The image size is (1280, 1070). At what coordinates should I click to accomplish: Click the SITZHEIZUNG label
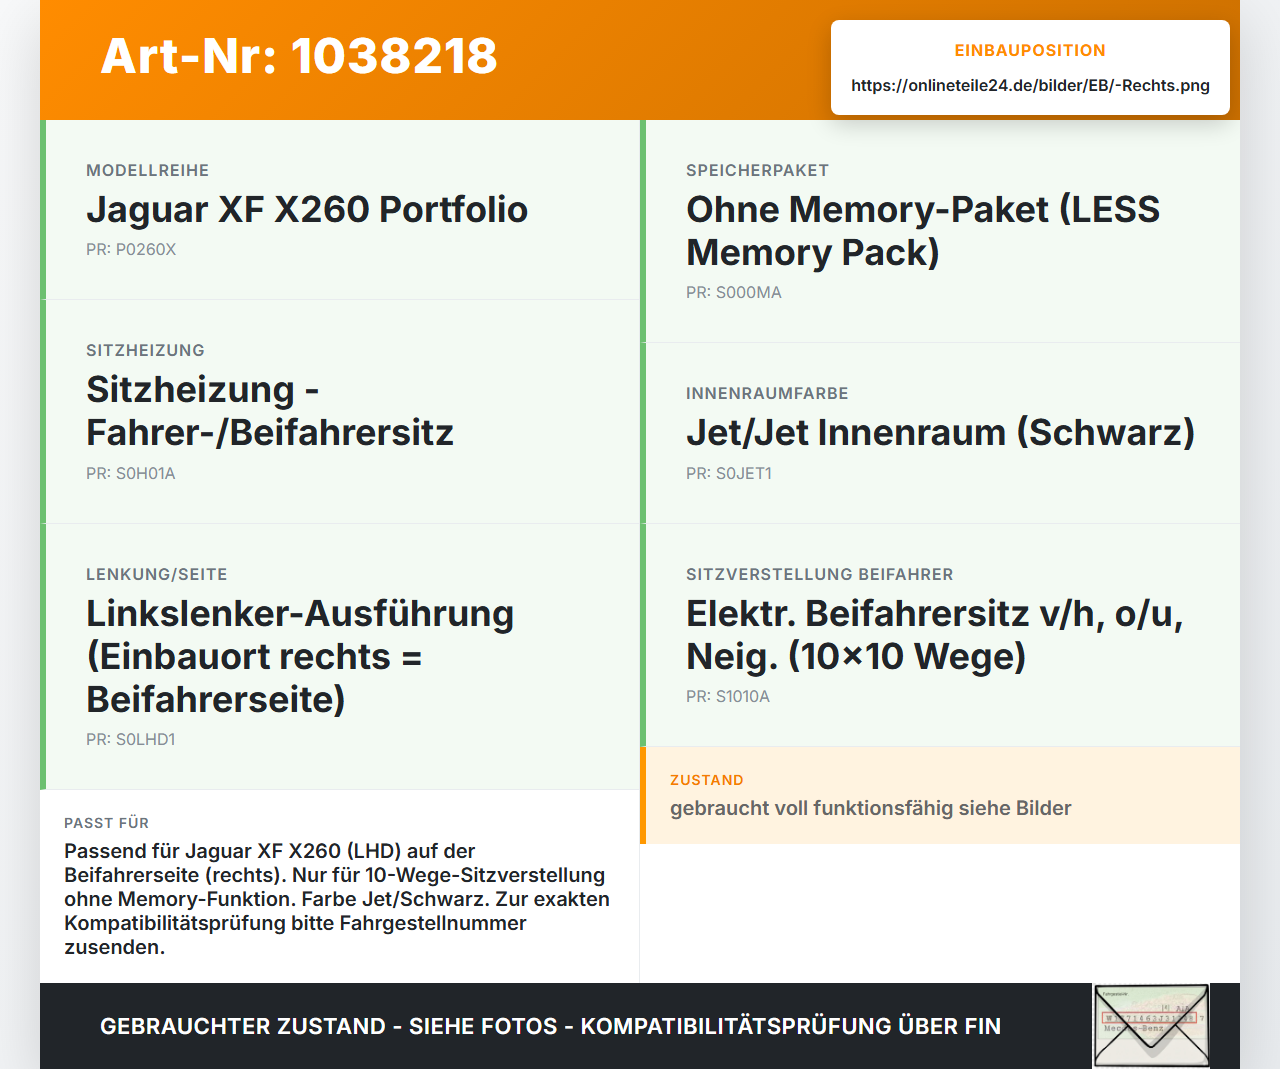pos(145,350)
